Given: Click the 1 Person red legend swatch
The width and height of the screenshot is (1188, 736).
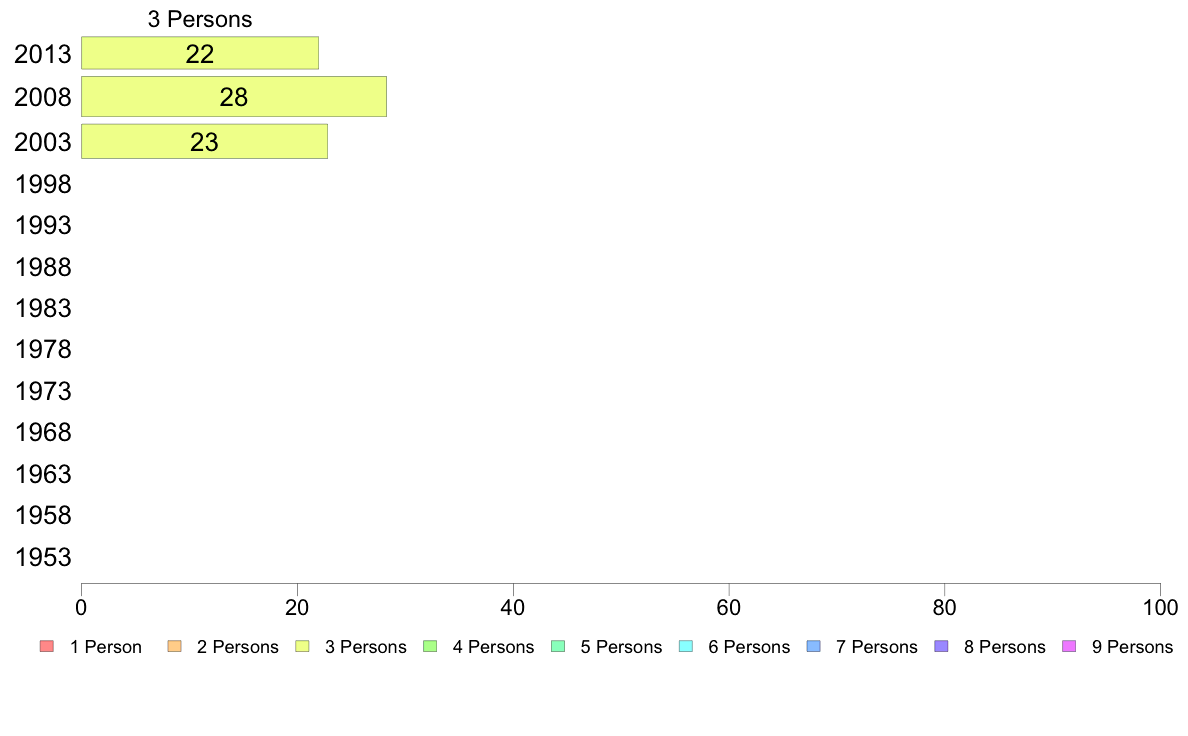Looking at the screenshot, I should [x=47, y=647].
